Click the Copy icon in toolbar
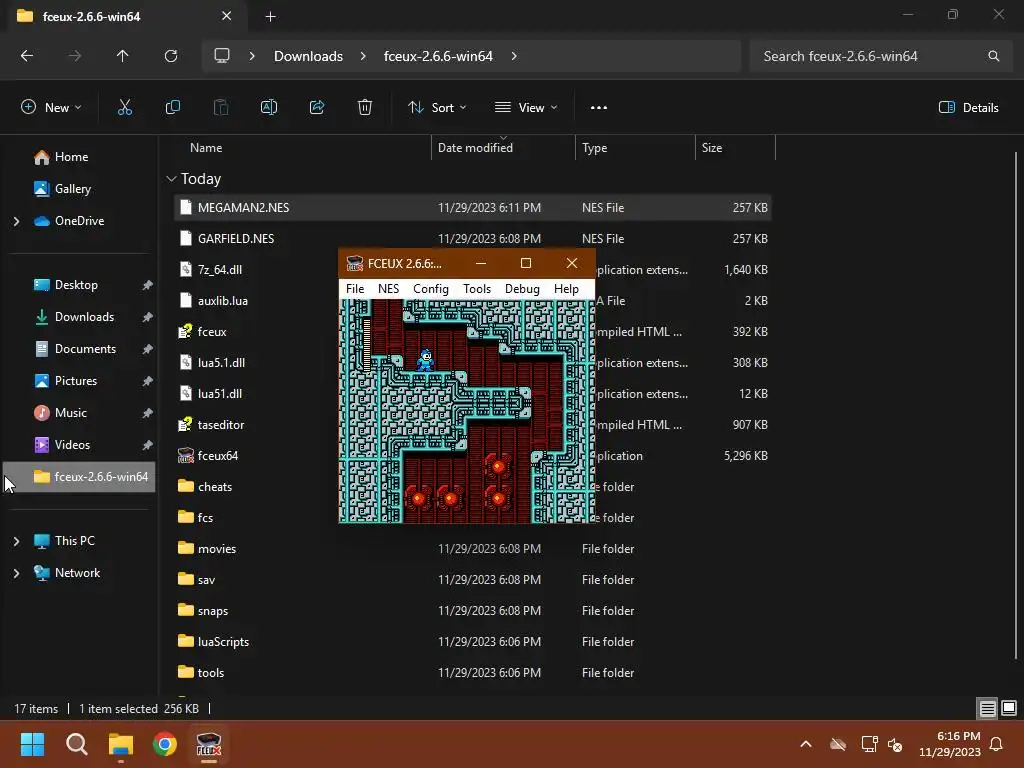Image resolution: width=1024 pixels, height=768 pixels. (173, 108)
